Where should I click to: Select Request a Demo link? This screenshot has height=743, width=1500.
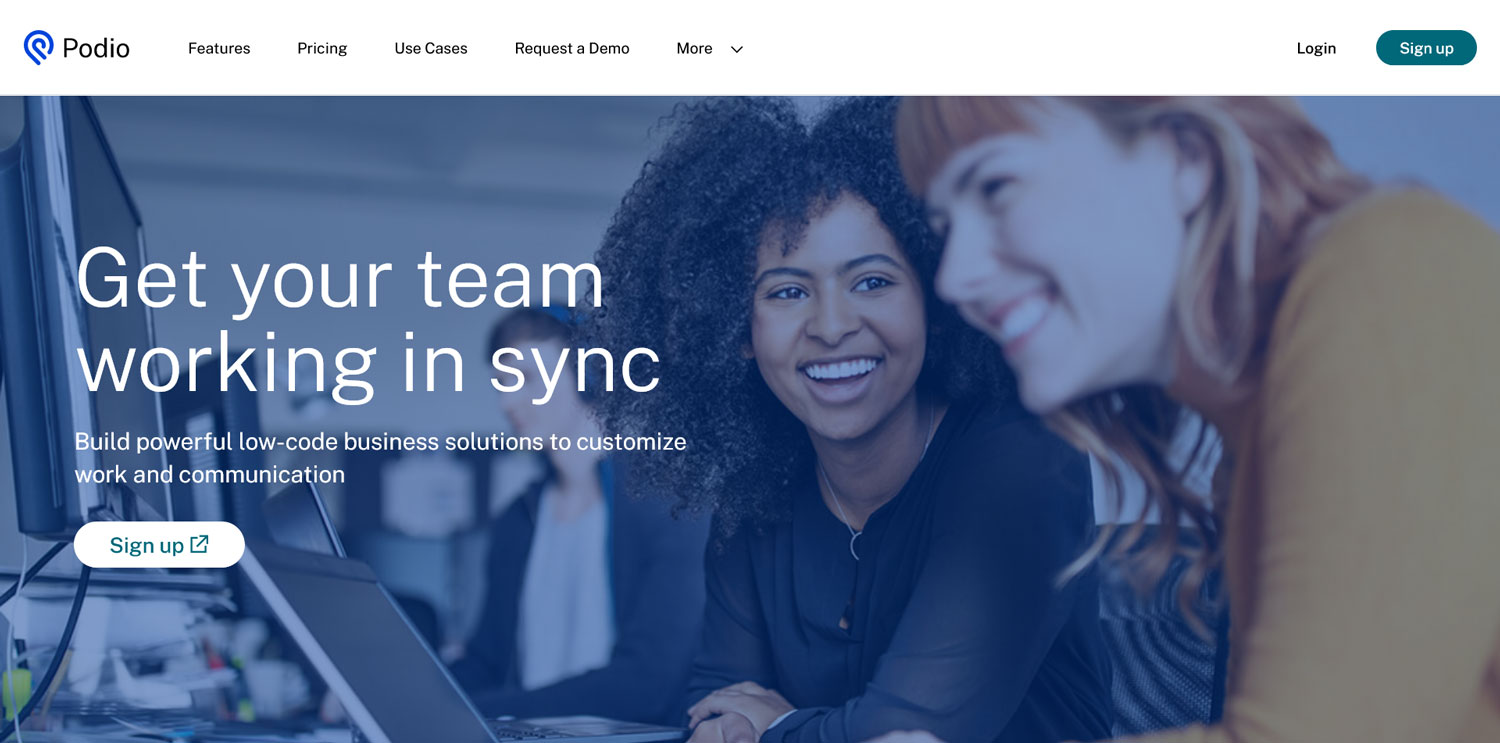pos(572,48)
